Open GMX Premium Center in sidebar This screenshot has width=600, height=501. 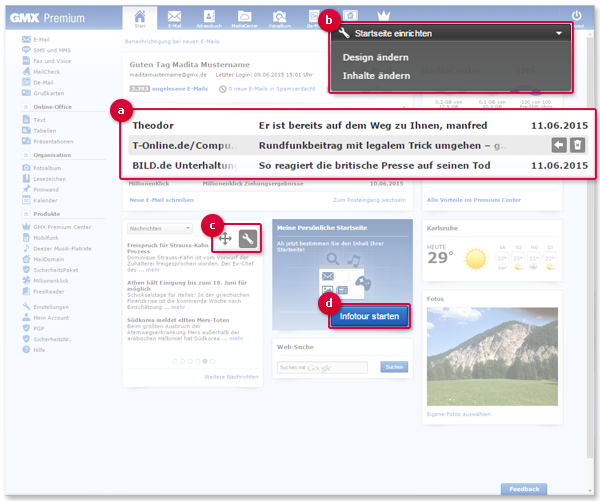coord(57,227)
